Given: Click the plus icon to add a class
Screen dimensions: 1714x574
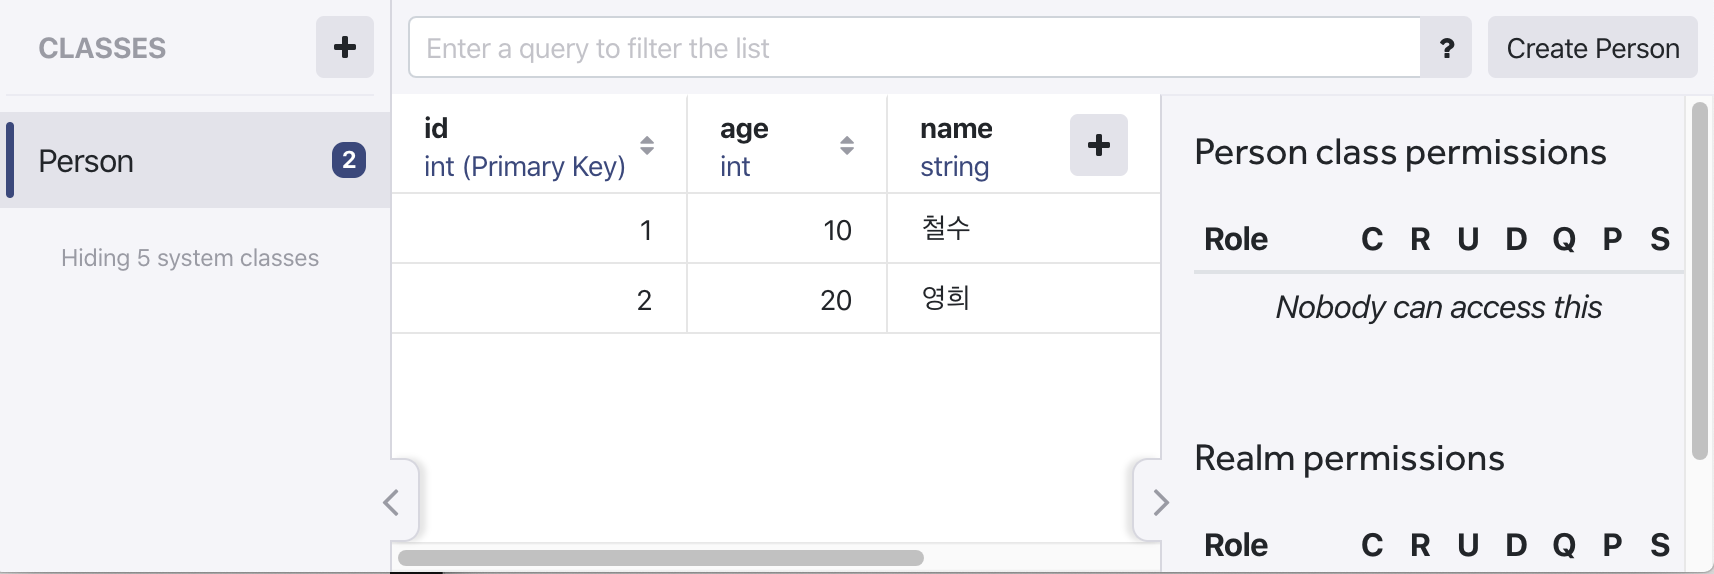Looking at the screenshot, I should click(345, 47).
